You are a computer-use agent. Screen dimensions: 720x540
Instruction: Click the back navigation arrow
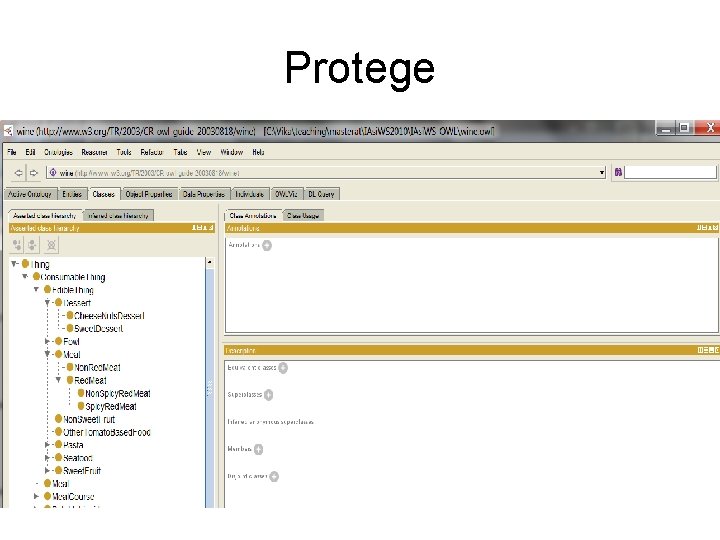(18, 173)
